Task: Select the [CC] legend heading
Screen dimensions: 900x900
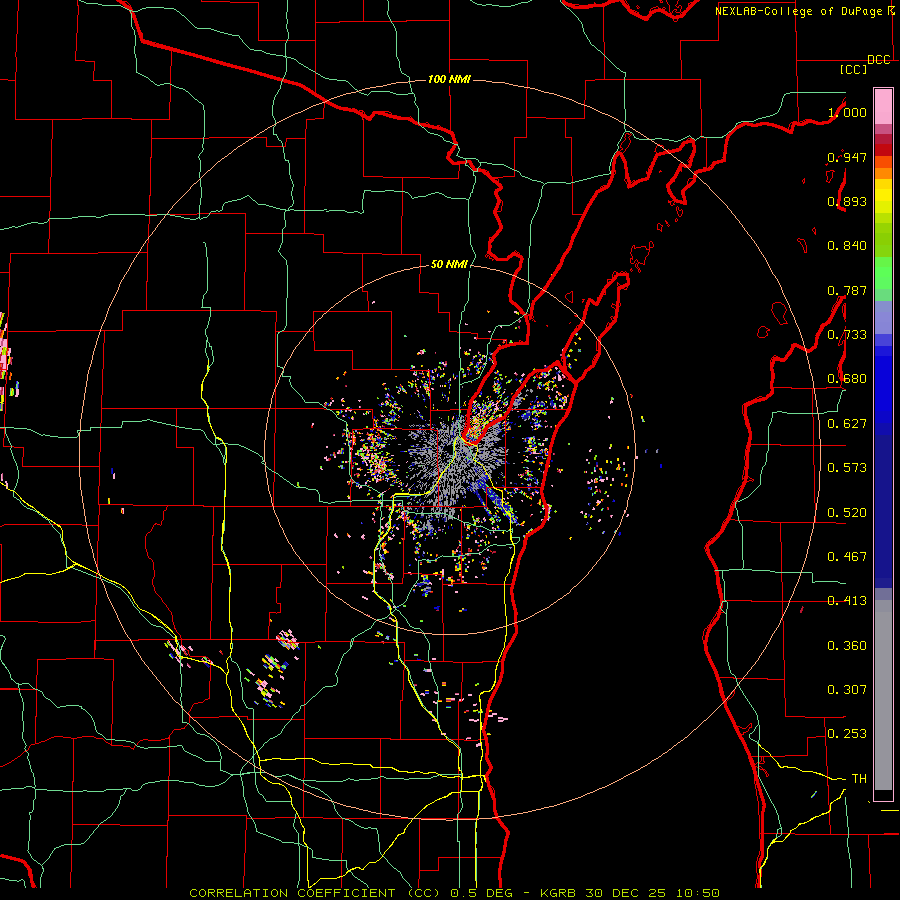Action: point(853,69)
